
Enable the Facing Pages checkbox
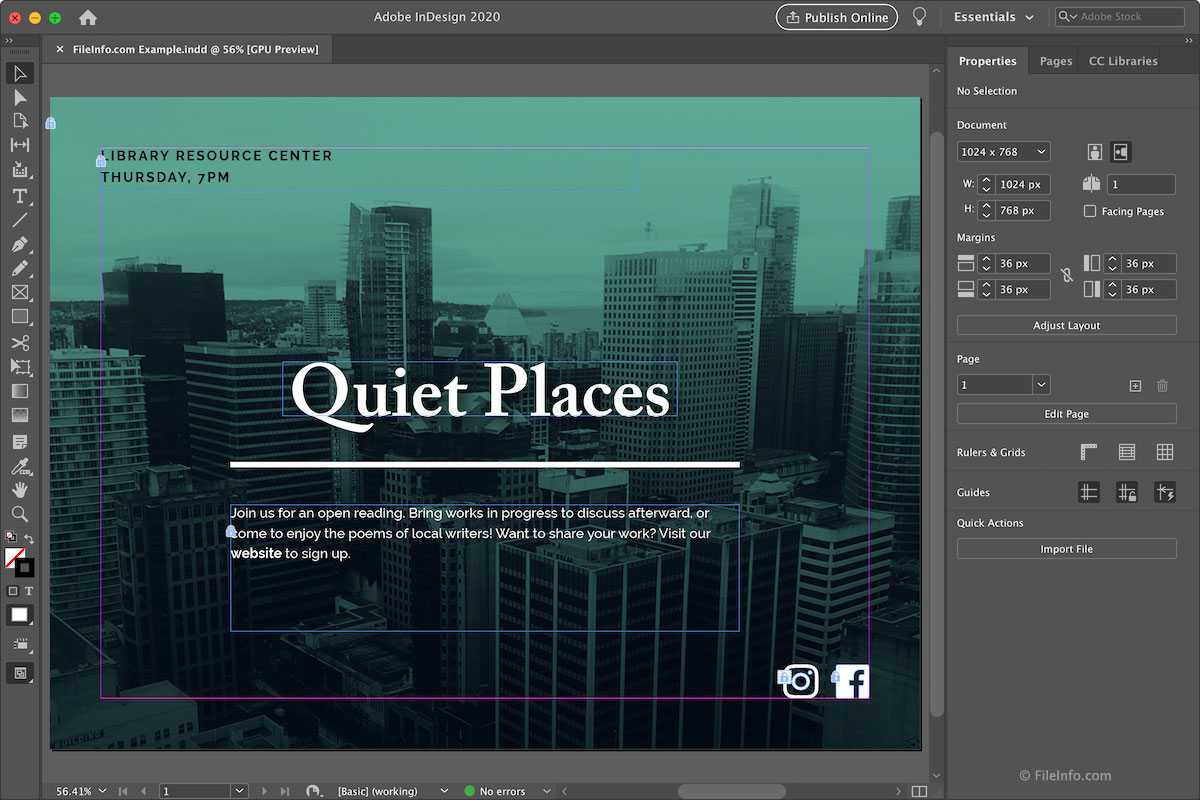[1090, 211]
